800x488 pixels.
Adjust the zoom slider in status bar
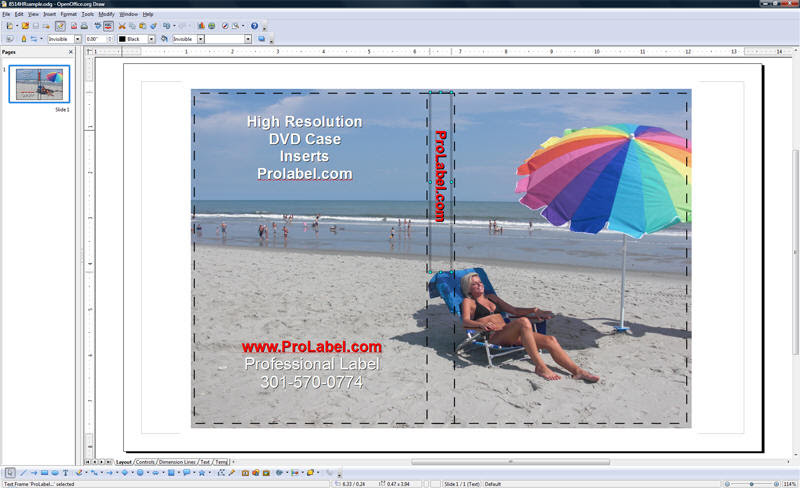point(752,483)
